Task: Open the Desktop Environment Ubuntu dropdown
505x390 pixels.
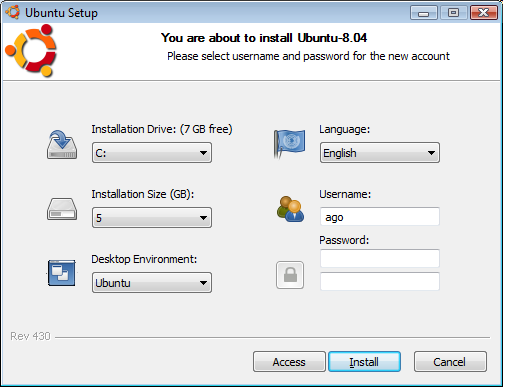Action: pos(152,283)
